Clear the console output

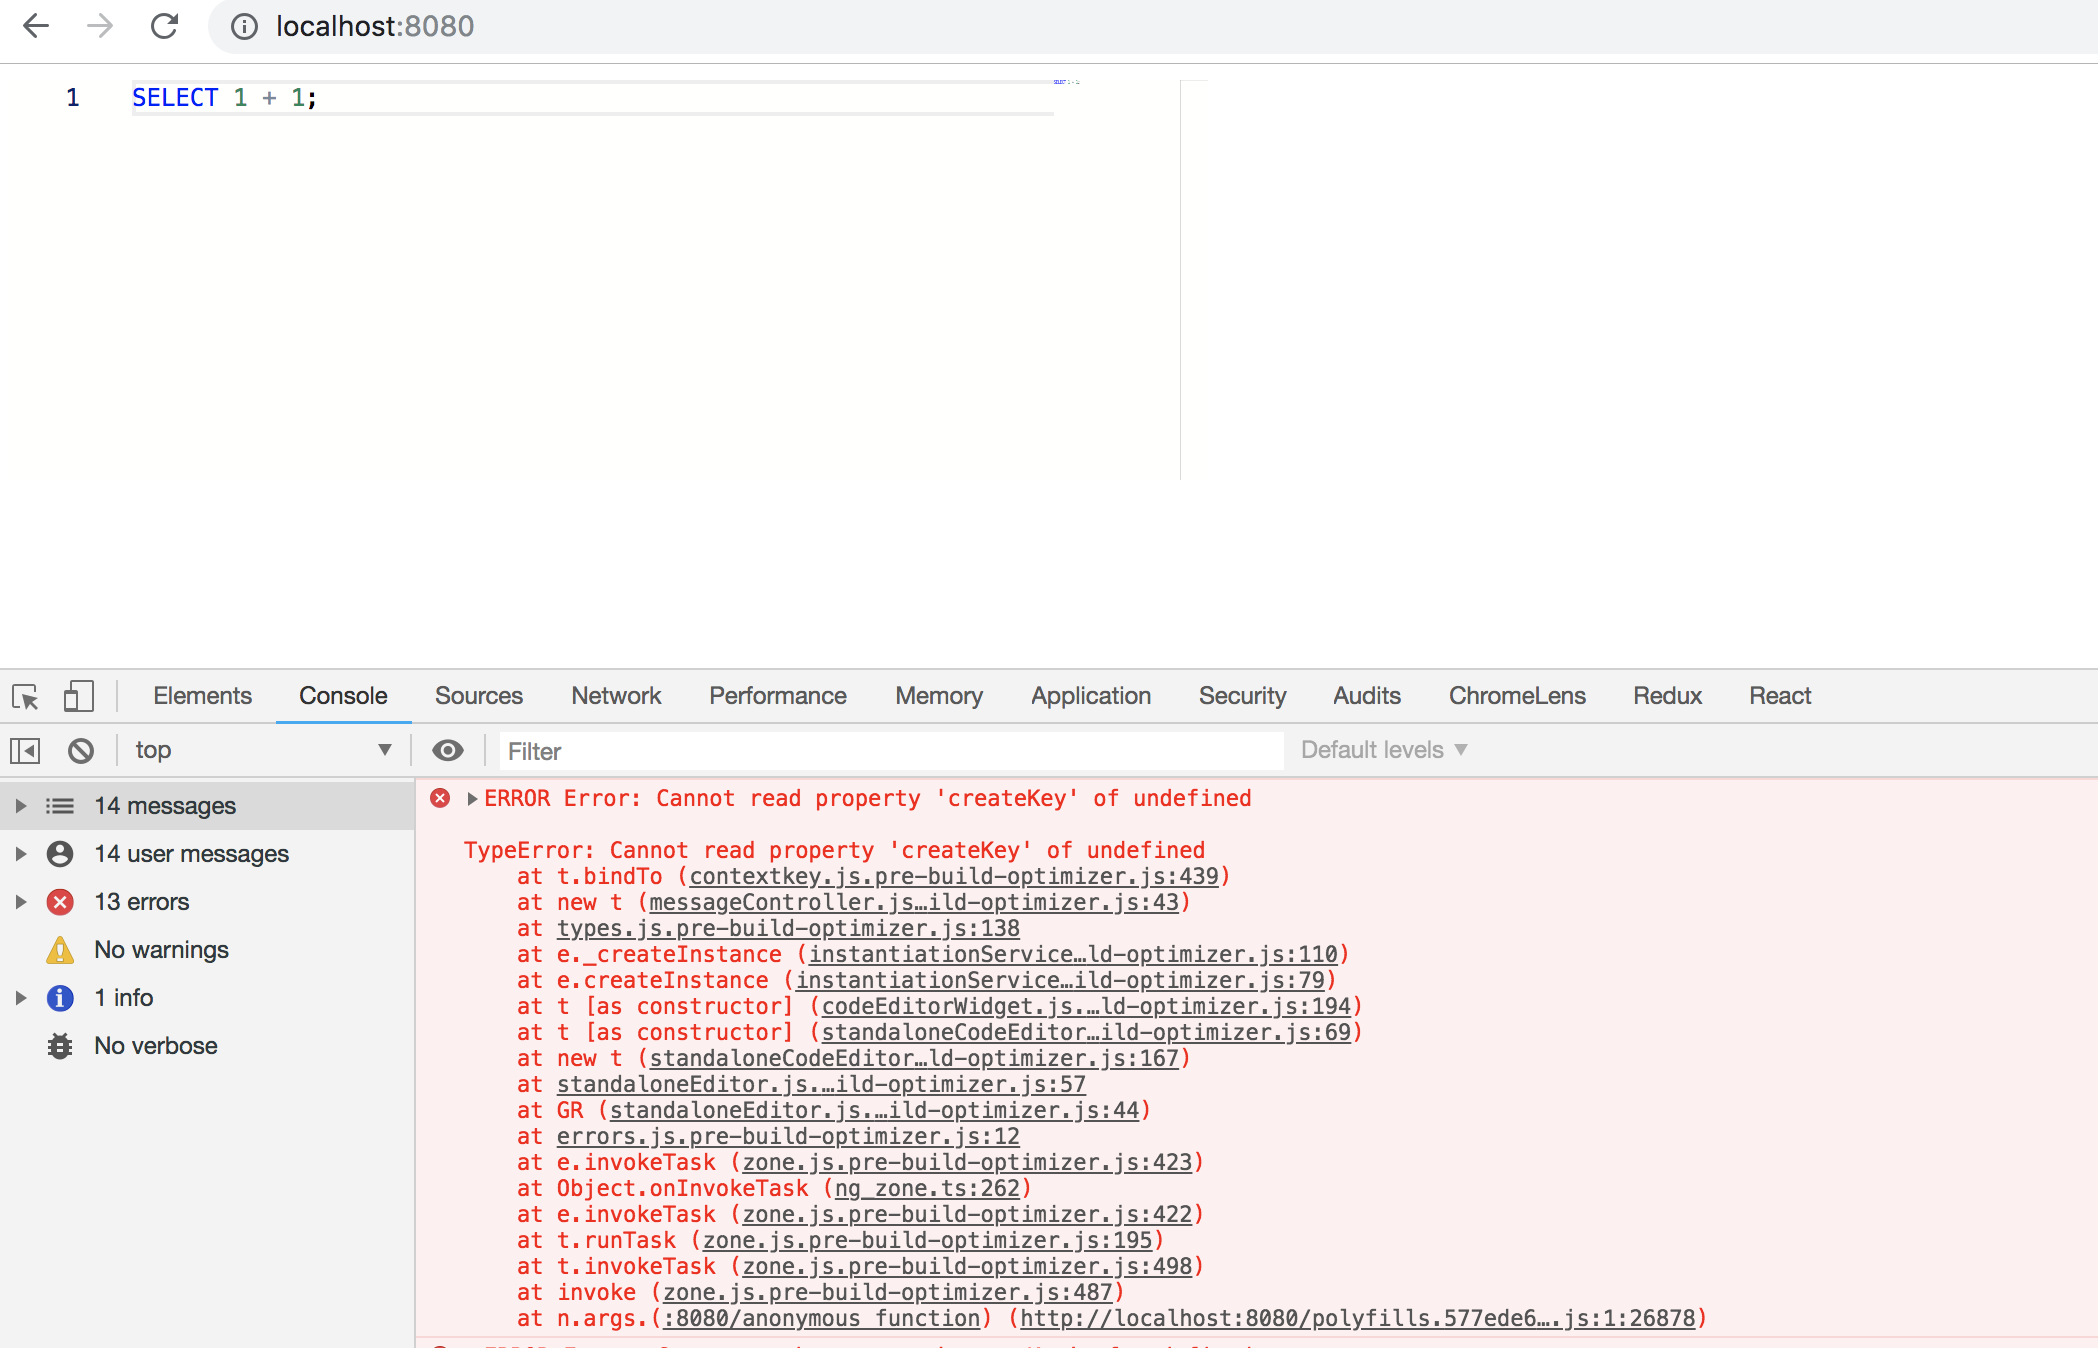pyautogui.click(x=81, y=750)
